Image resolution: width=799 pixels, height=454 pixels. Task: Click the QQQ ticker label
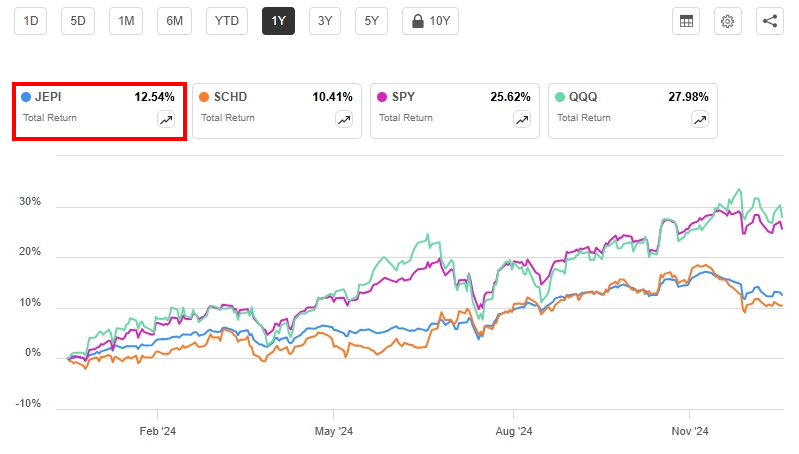tap(583, 97)
